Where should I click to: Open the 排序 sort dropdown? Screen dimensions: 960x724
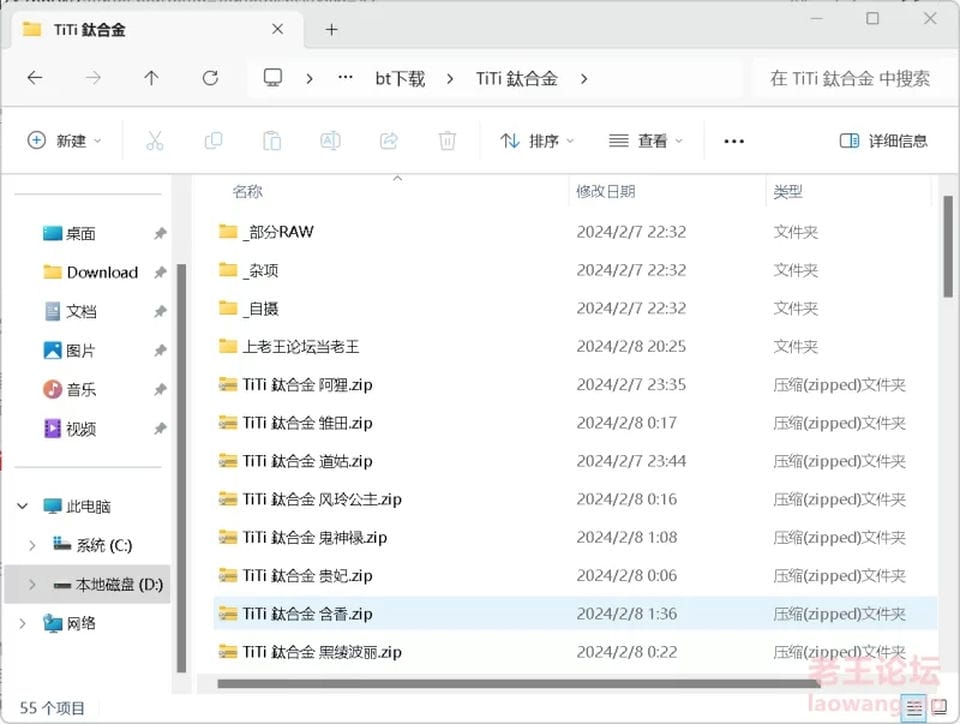(537, 141)
